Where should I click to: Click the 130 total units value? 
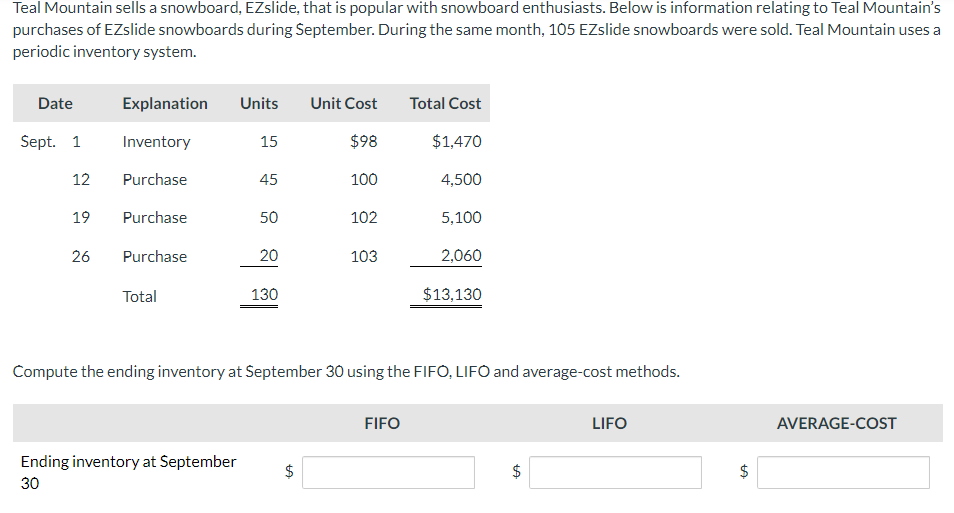[265, 295]
